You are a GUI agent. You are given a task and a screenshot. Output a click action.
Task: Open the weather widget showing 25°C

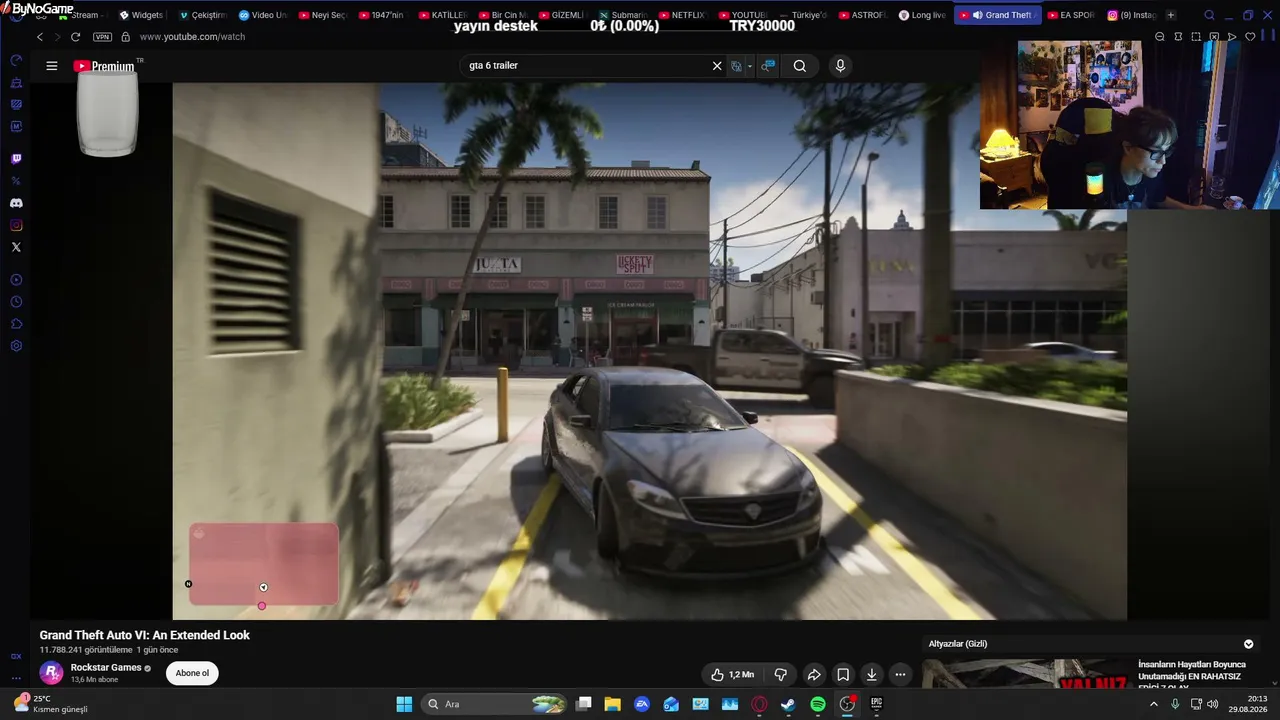point(50,704)
